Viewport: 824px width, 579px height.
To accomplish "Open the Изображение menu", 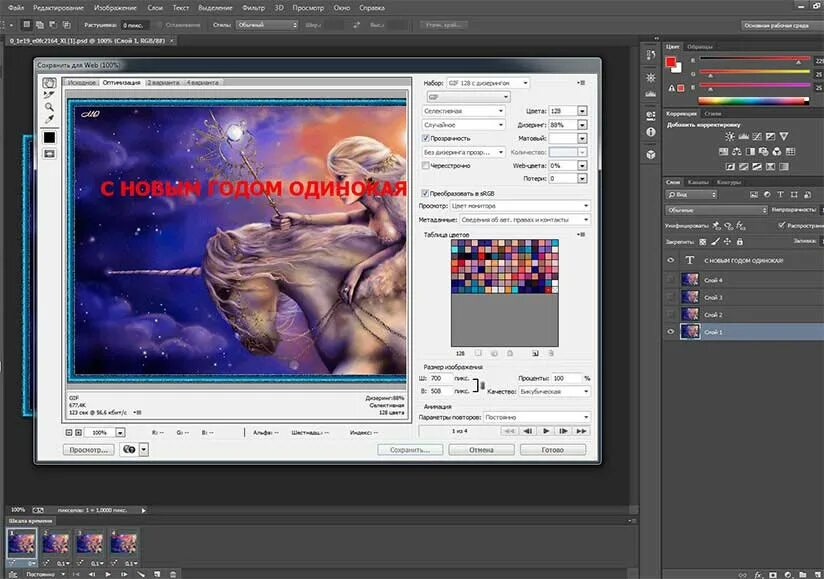I will tap(115, 8).
